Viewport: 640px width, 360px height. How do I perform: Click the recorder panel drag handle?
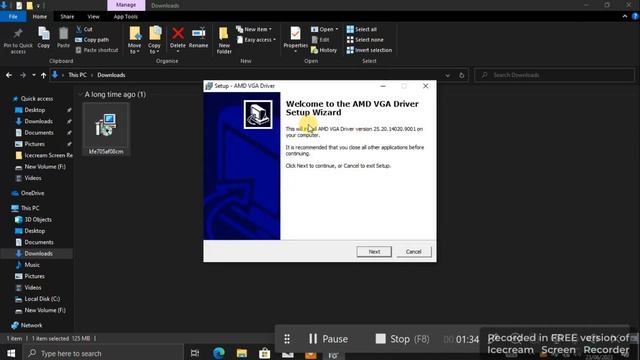287,339
